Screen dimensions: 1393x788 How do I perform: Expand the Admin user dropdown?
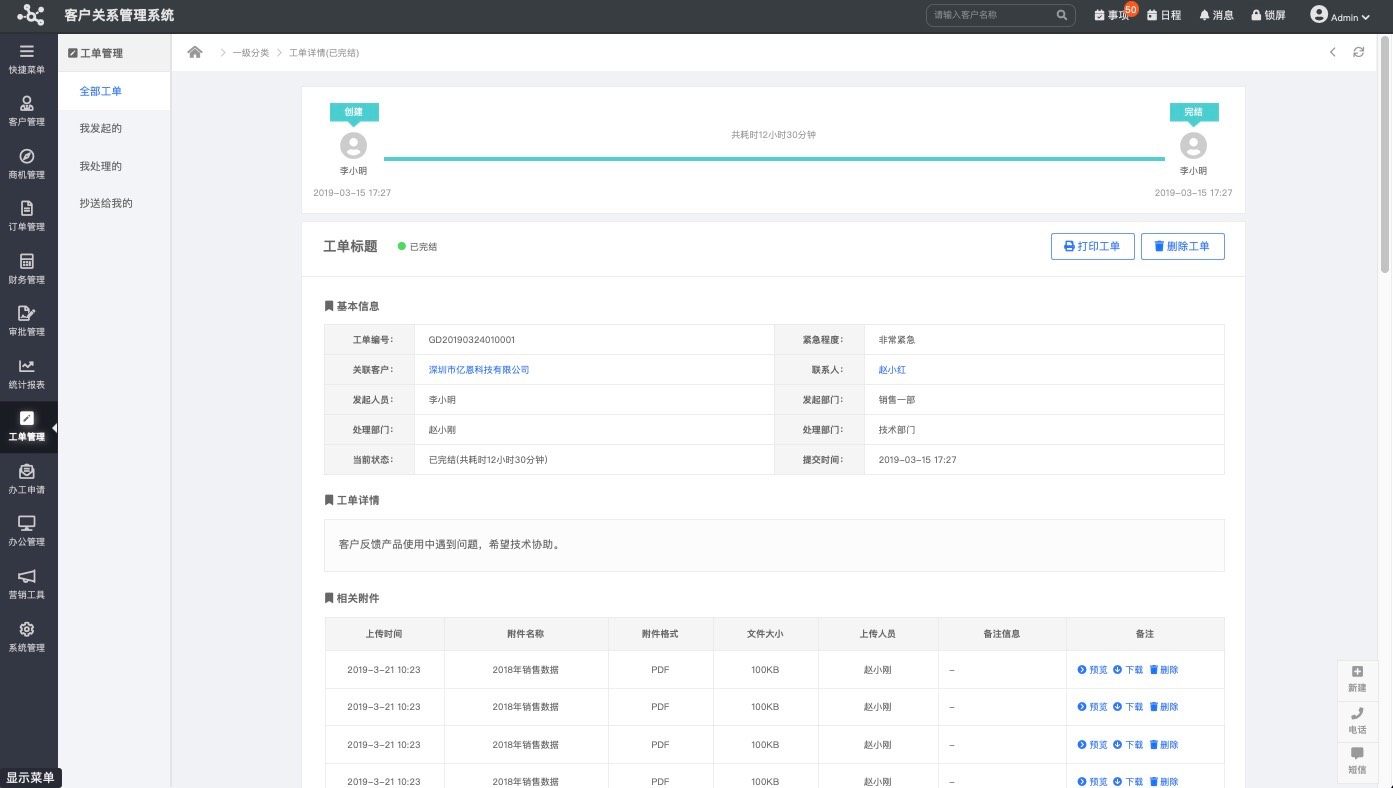1340,16
